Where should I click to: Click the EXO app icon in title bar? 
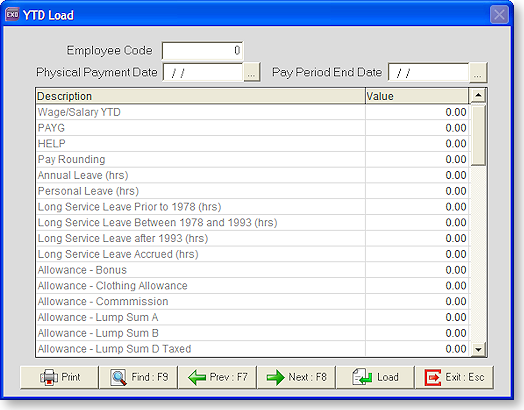12,15
